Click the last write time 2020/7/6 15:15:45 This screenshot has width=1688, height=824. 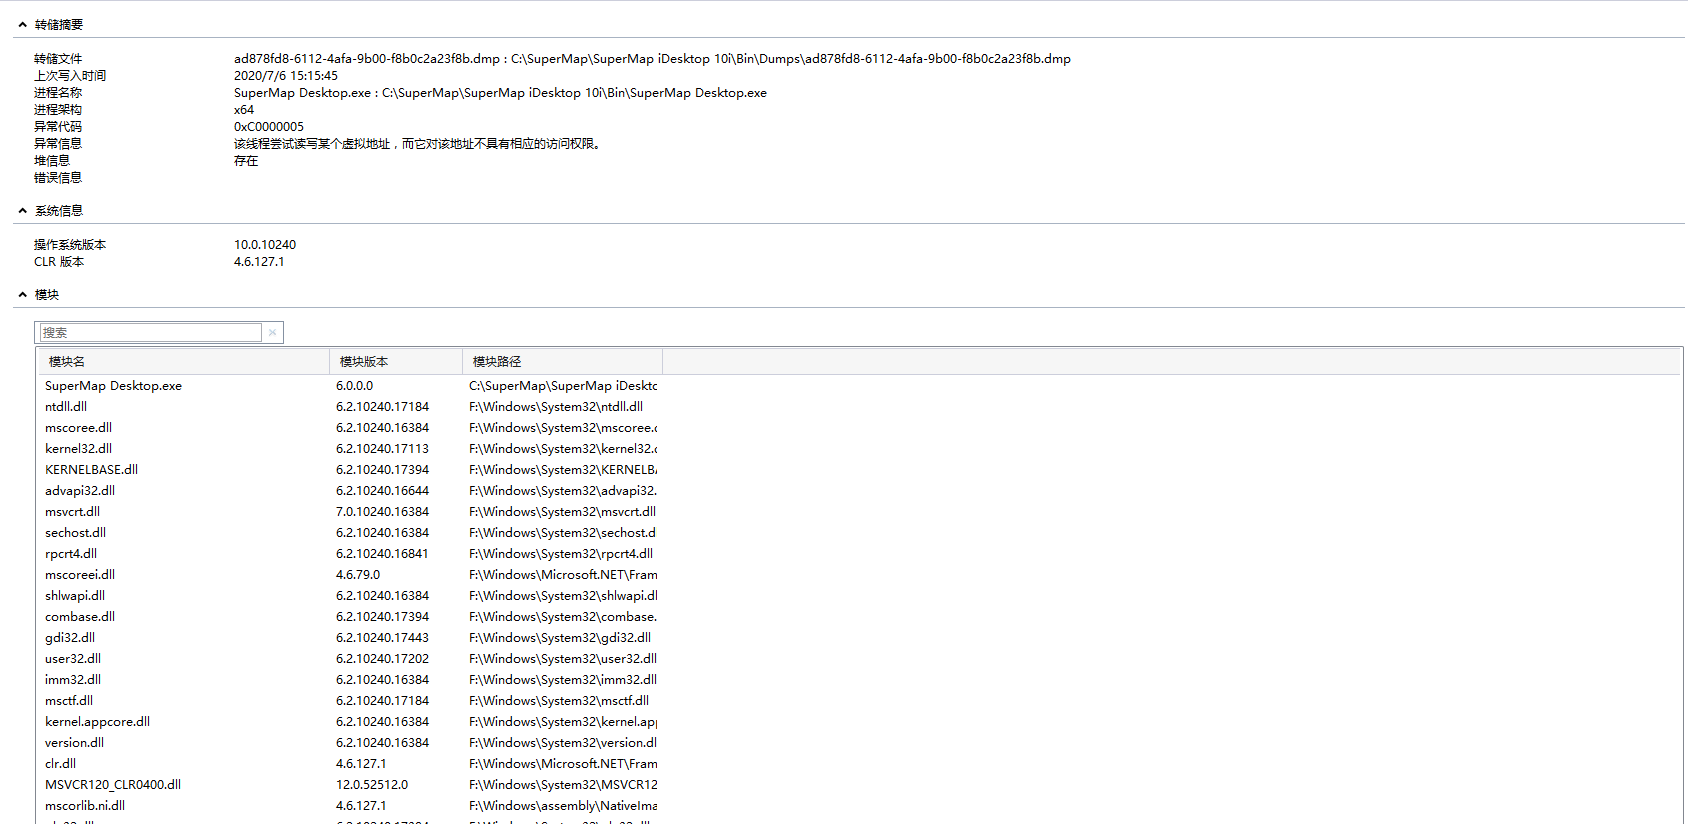286,76
